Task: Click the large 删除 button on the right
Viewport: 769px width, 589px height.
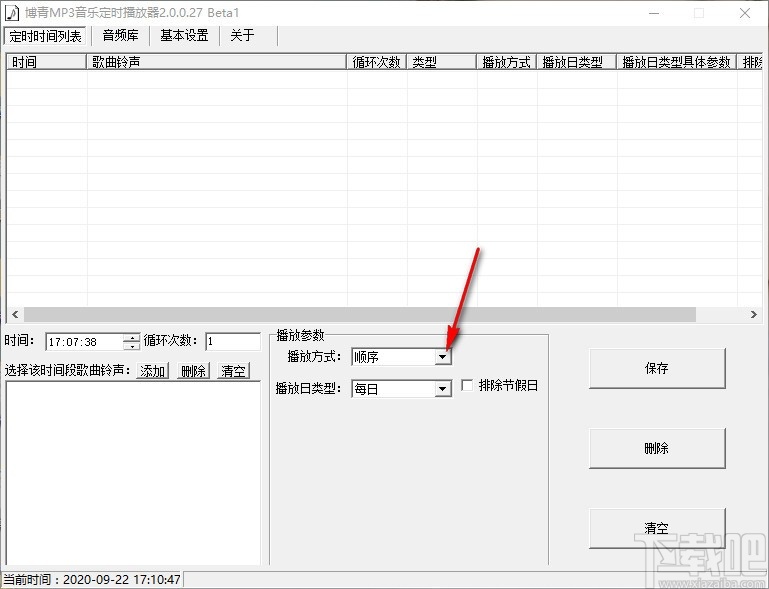Action: coord(657,448)
